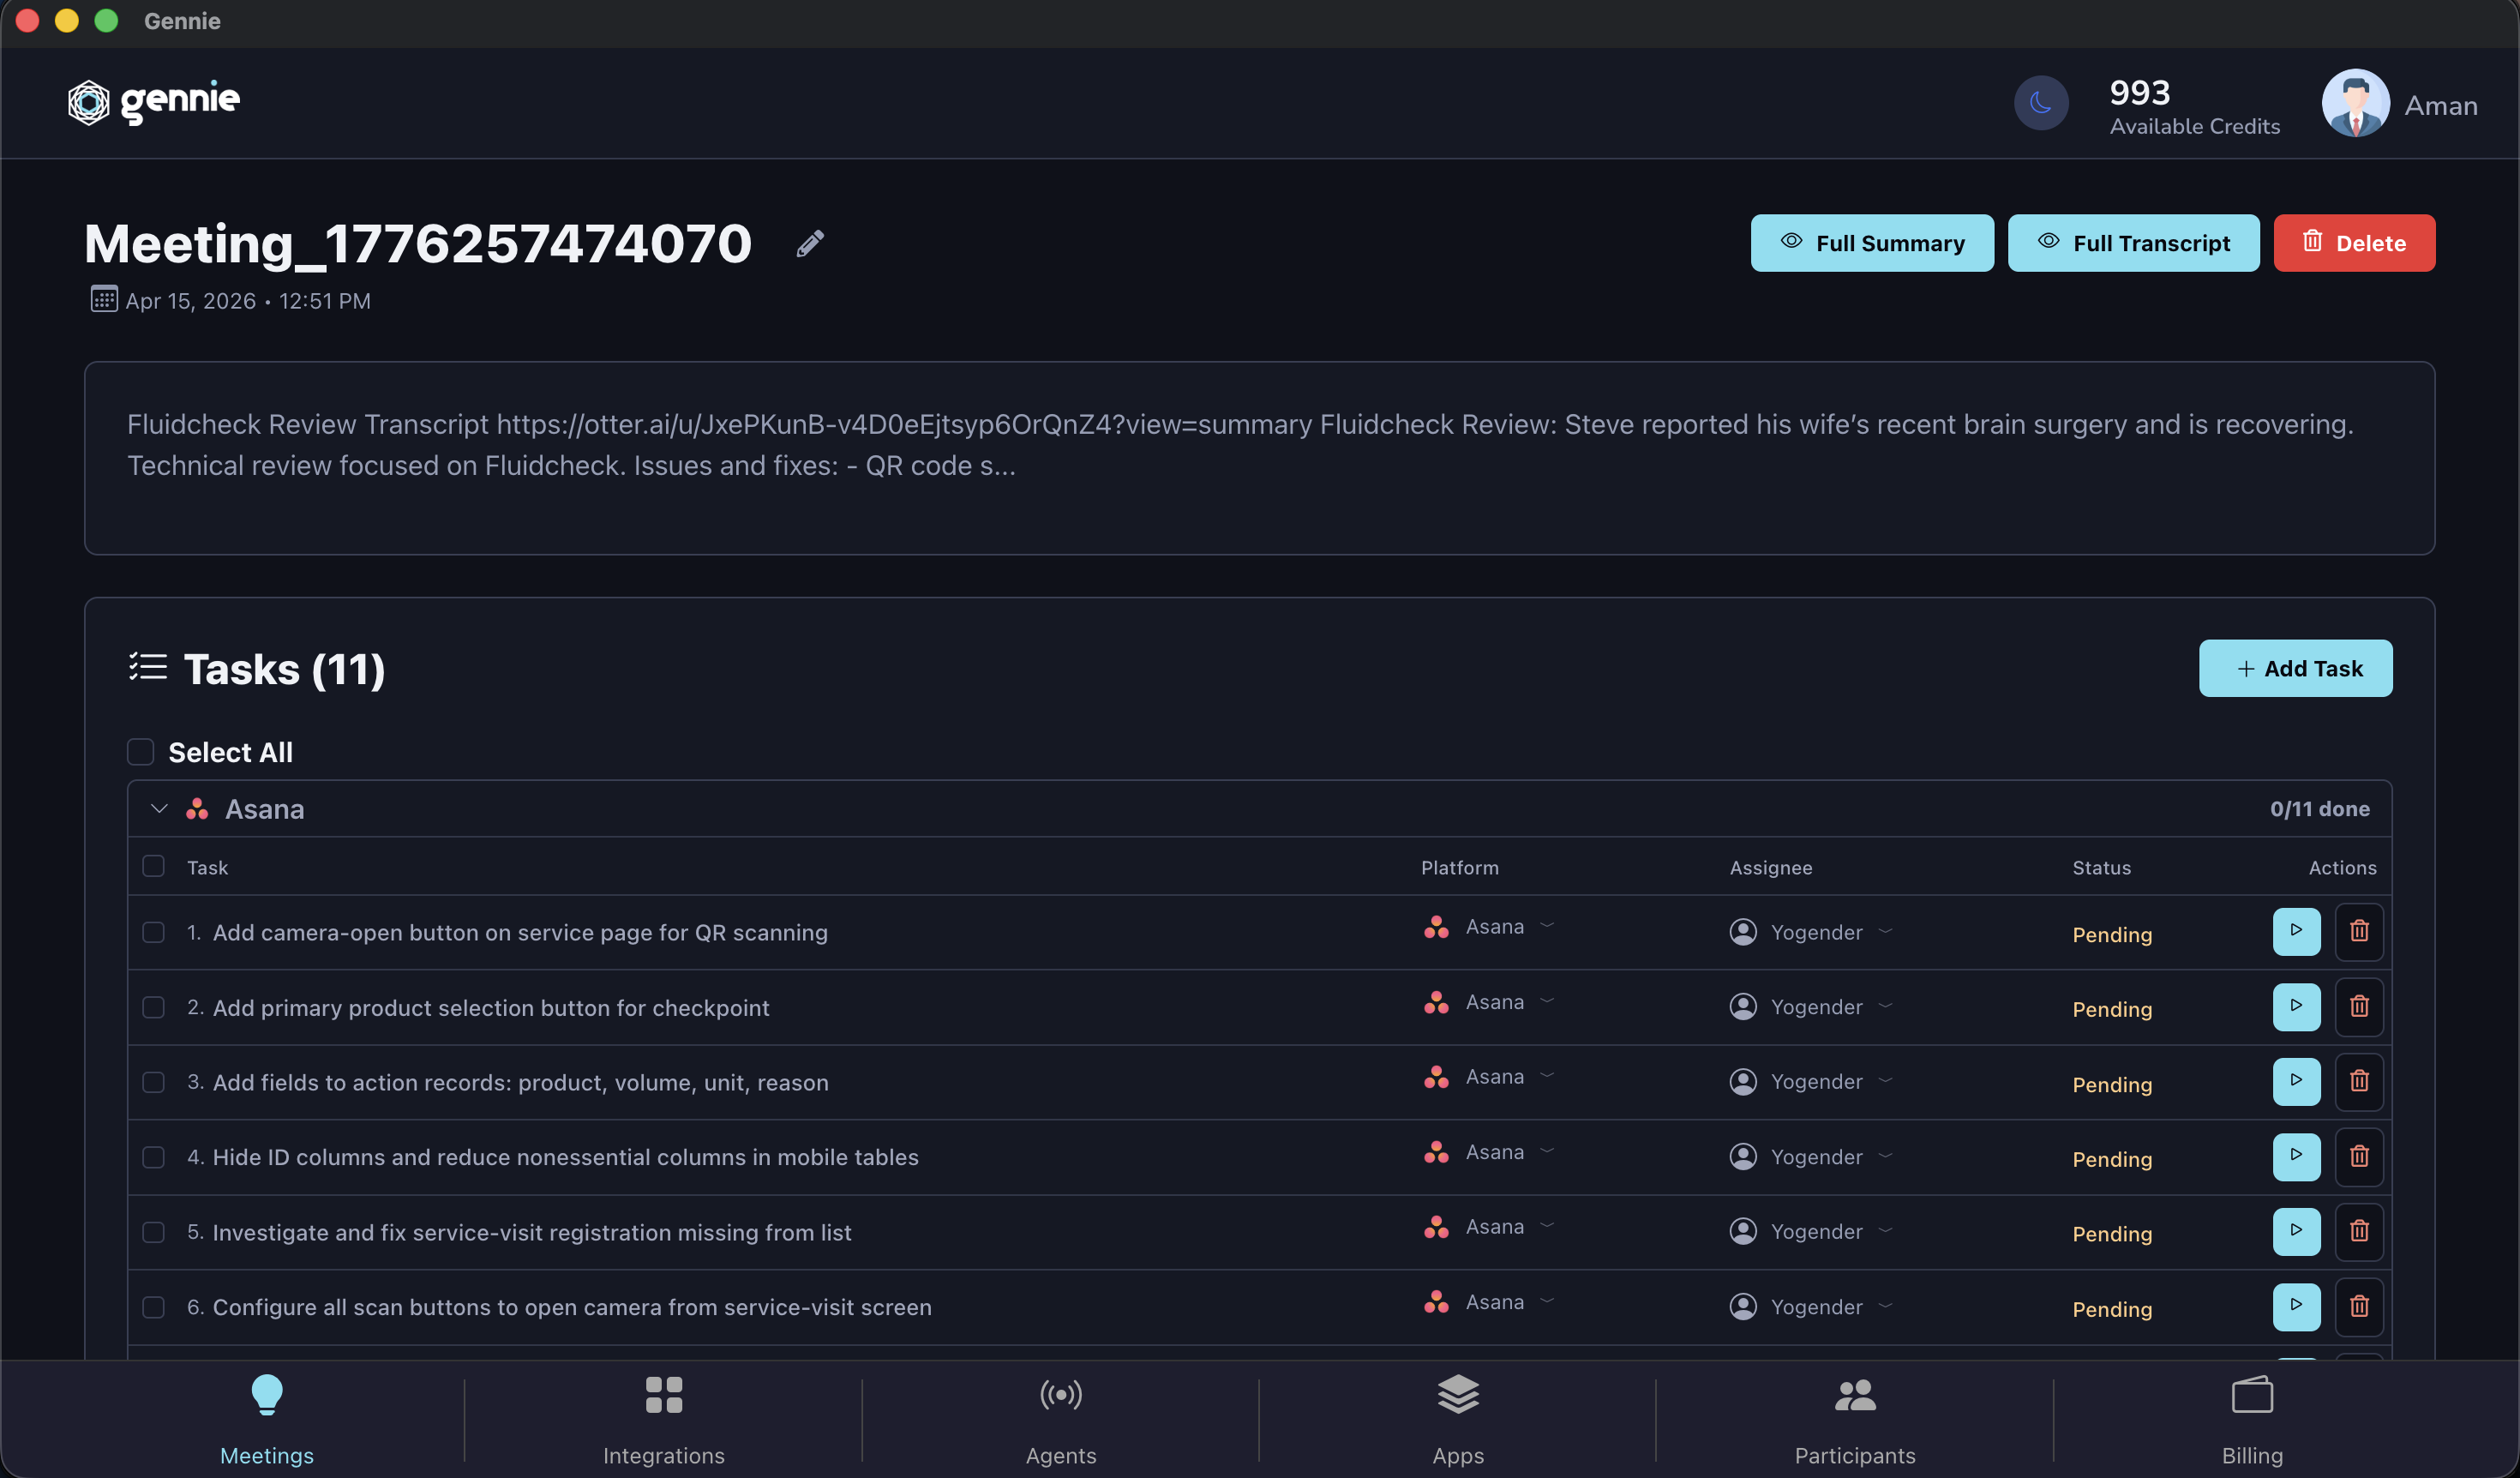This screenshot has height=1478, width=2520.
Task: Open the Integrations grid icon
Action: click(x=663, y=1394)
